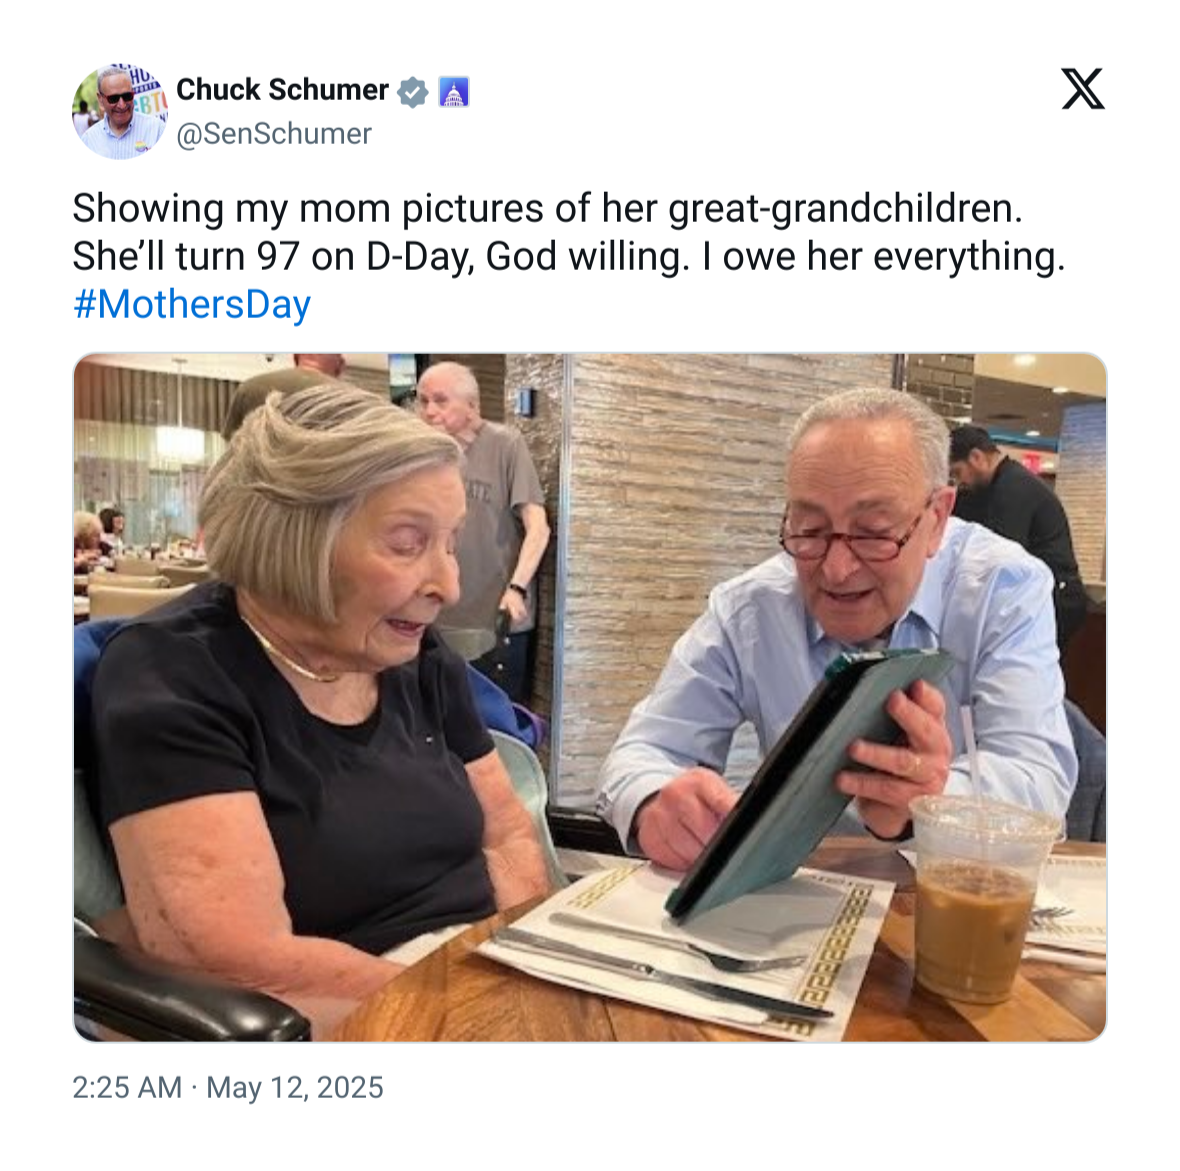Click the green tablet case in the photo
Viewport: 1180px width, 1171px height.
click(805, 783)
